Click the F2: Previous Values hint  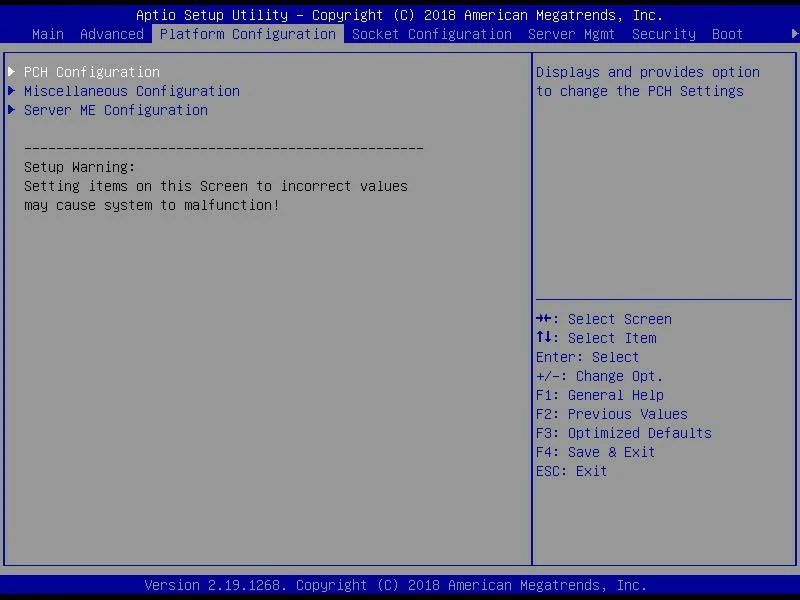(x=612, y=414)
